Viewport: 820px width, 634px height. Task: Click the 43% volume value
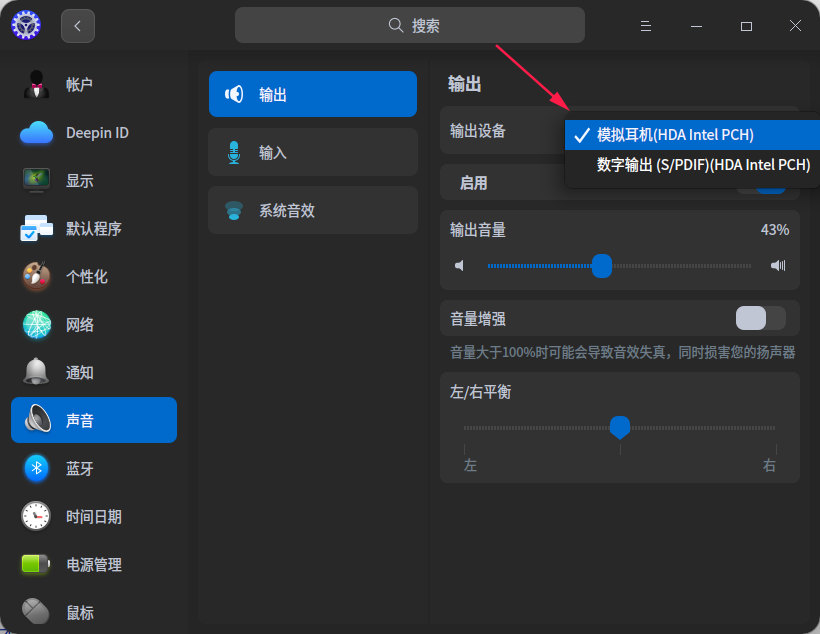click(775, 230)
